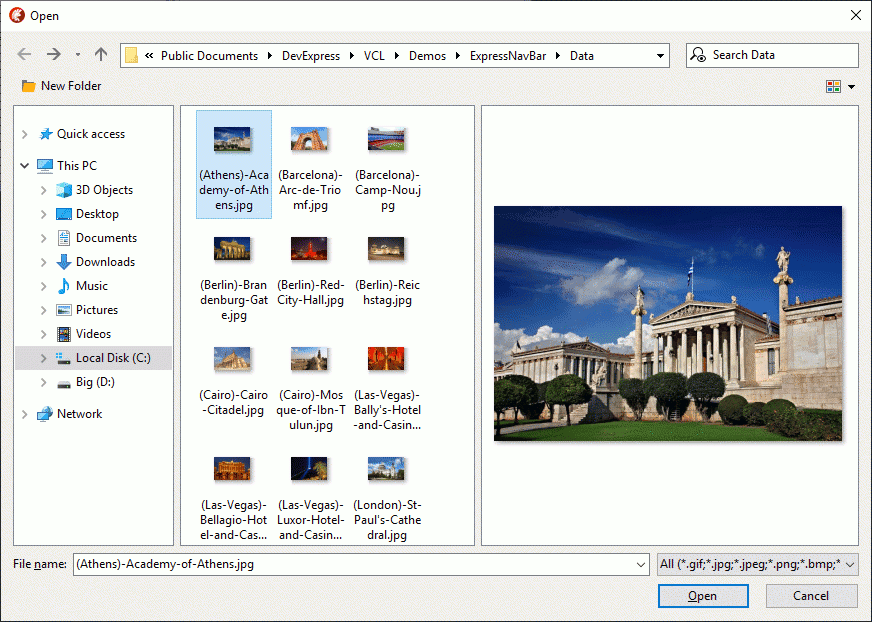Image resolution: width=872 pixels, height=622 pixels.
Task: Select the Music folder icon
Action: coord(64,286)
